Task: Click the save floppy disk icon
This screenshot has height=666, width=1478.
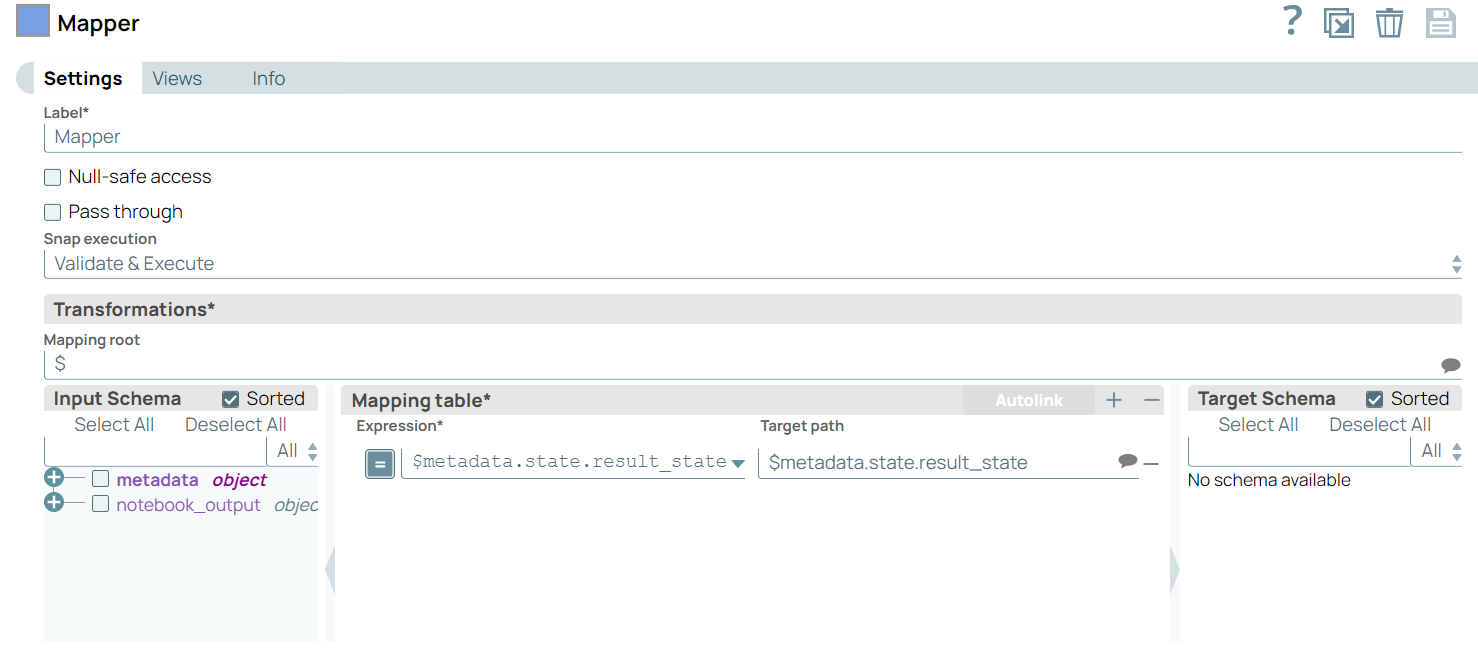Action: pos(1440,22)
